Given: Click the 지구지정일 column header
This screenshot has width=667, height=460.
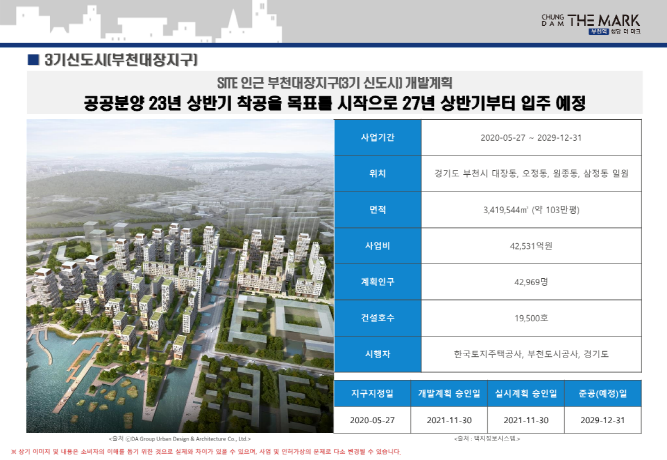Looking at the screenshot, I should tap(376, 394).
